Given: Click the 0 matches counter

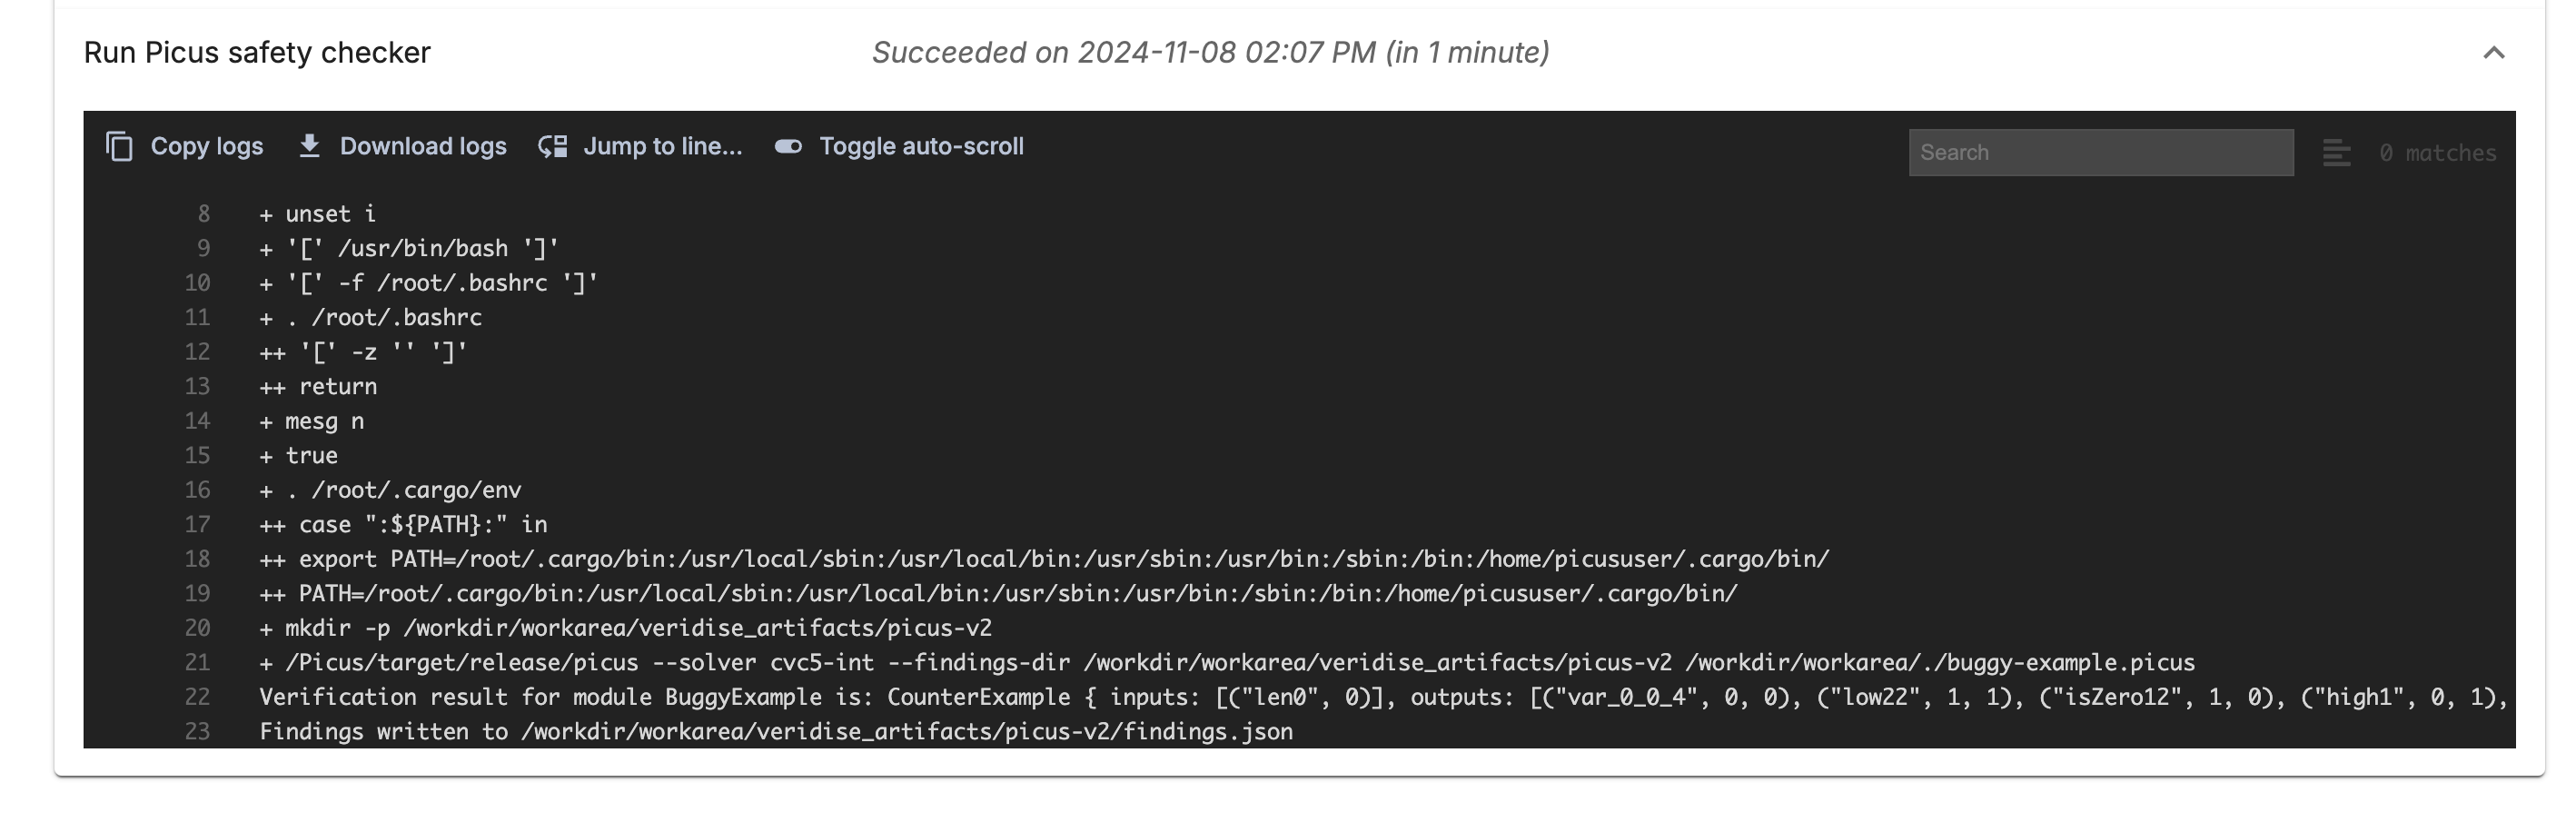Looking at the screenshot, I should coord(2438,153).
